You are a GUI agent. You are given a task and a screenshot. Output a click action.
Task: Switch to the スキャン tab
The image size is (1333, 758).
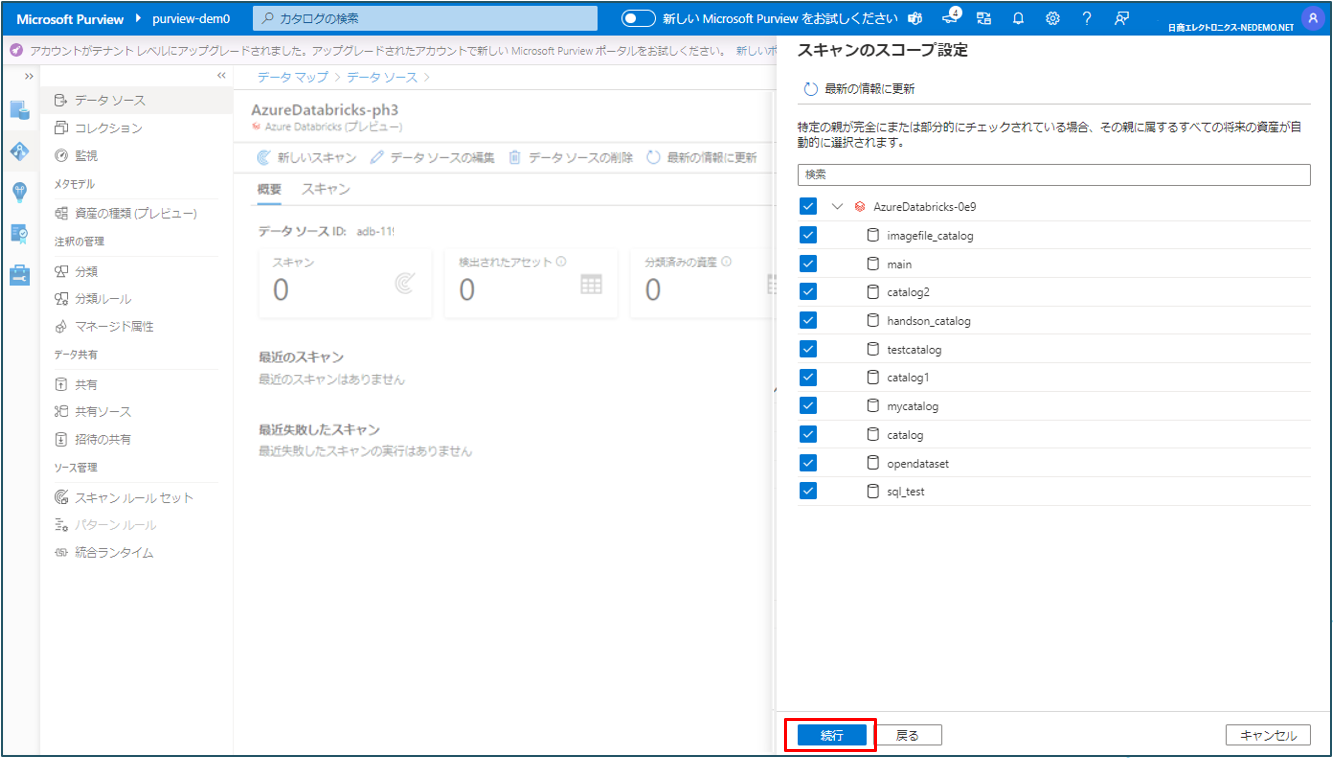[326, 189]
